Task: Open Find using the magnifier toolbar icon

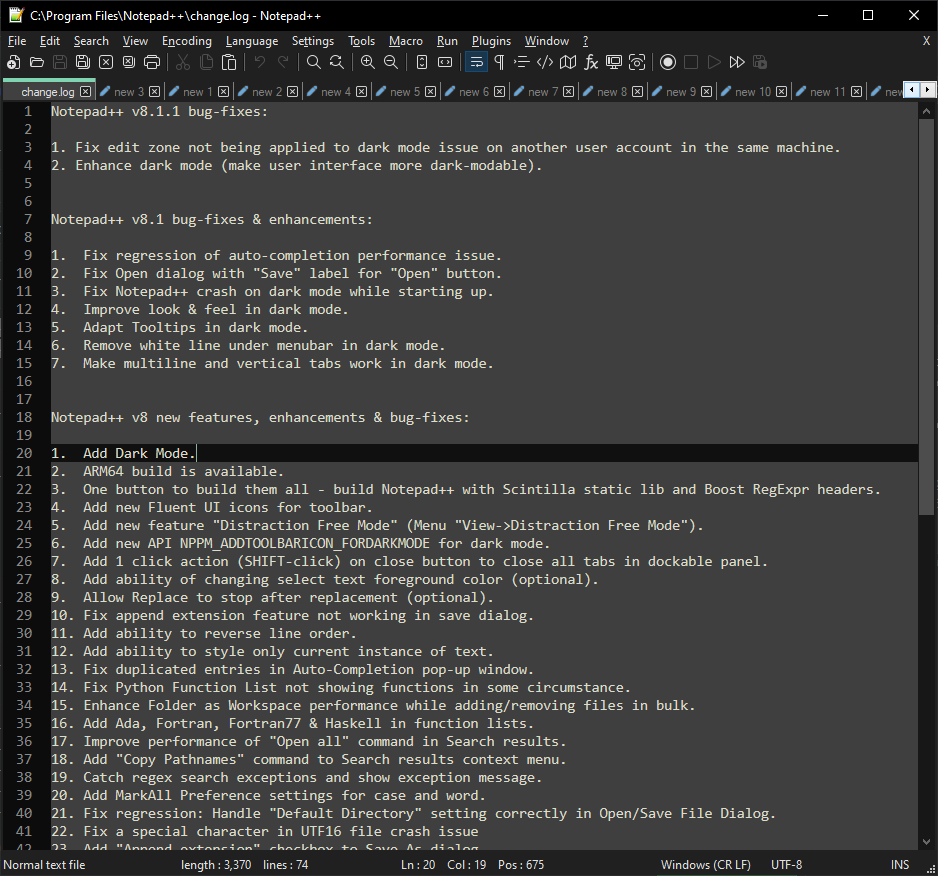Action: [x=312, y=62]
